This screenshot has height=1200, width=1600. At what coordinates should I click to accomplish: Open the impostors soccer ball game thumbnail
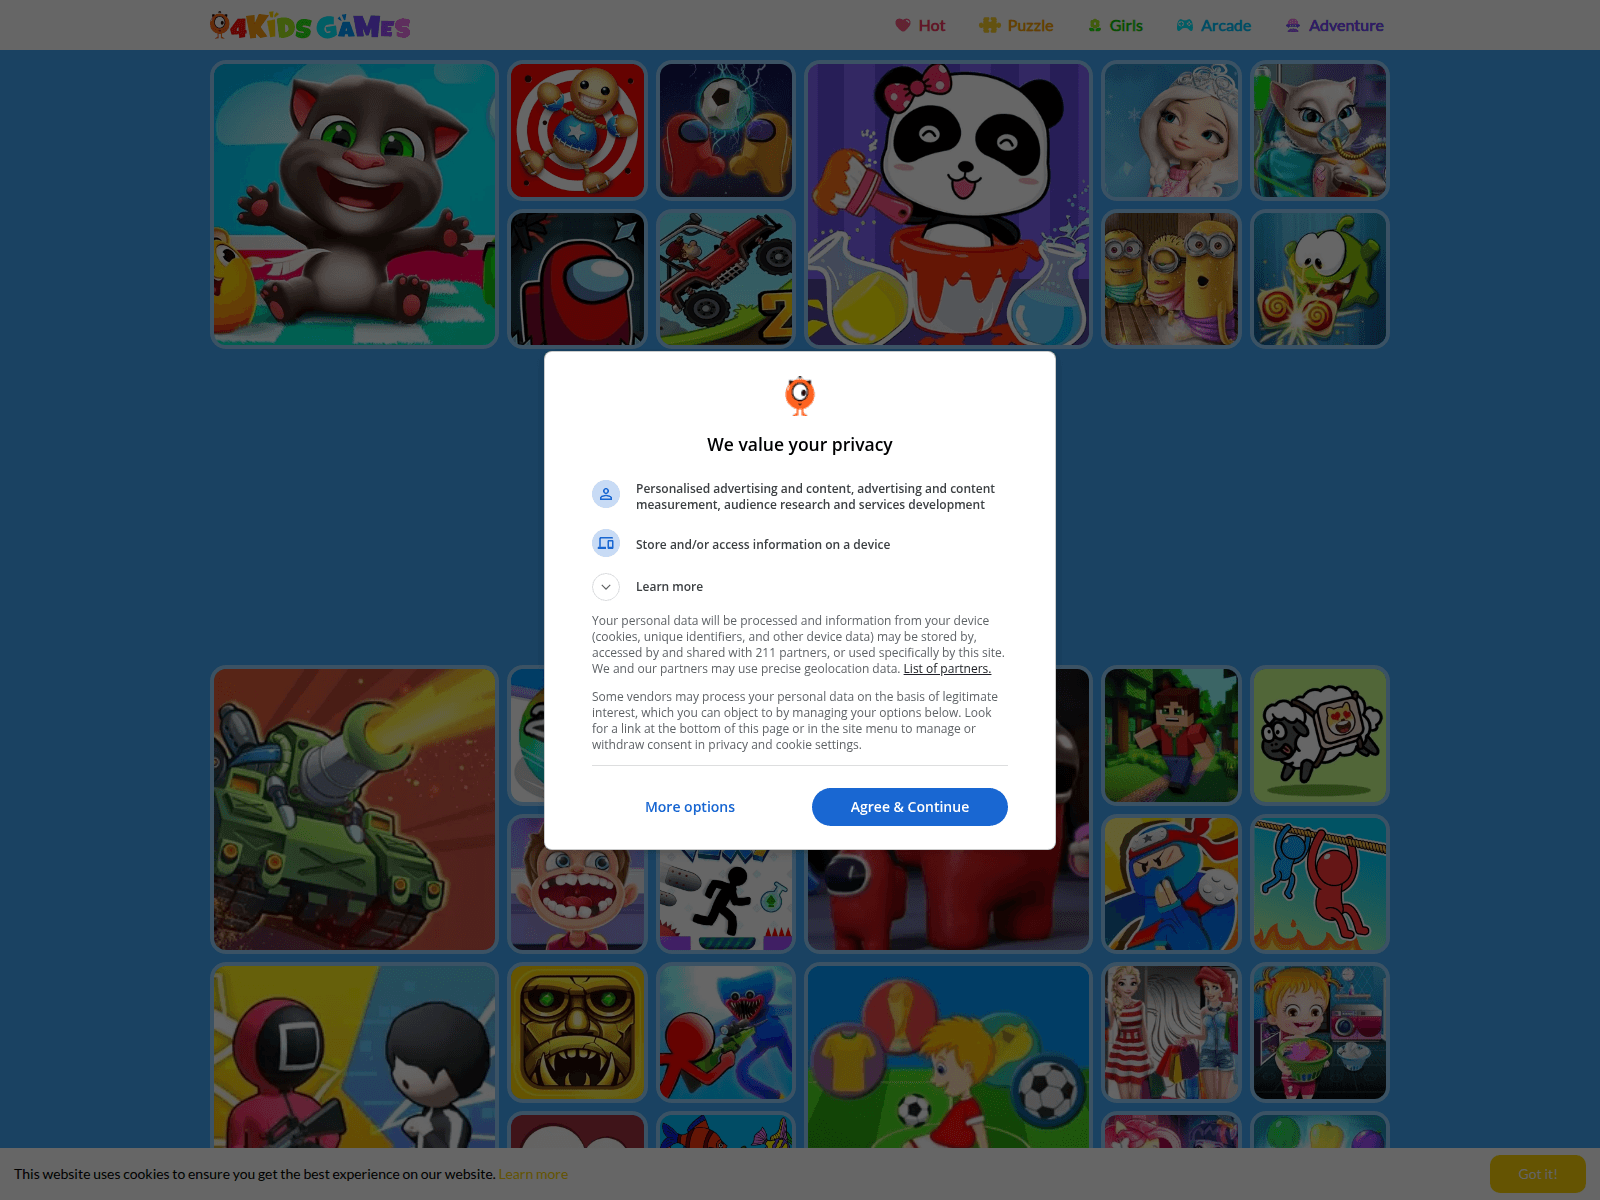(726, 131)
